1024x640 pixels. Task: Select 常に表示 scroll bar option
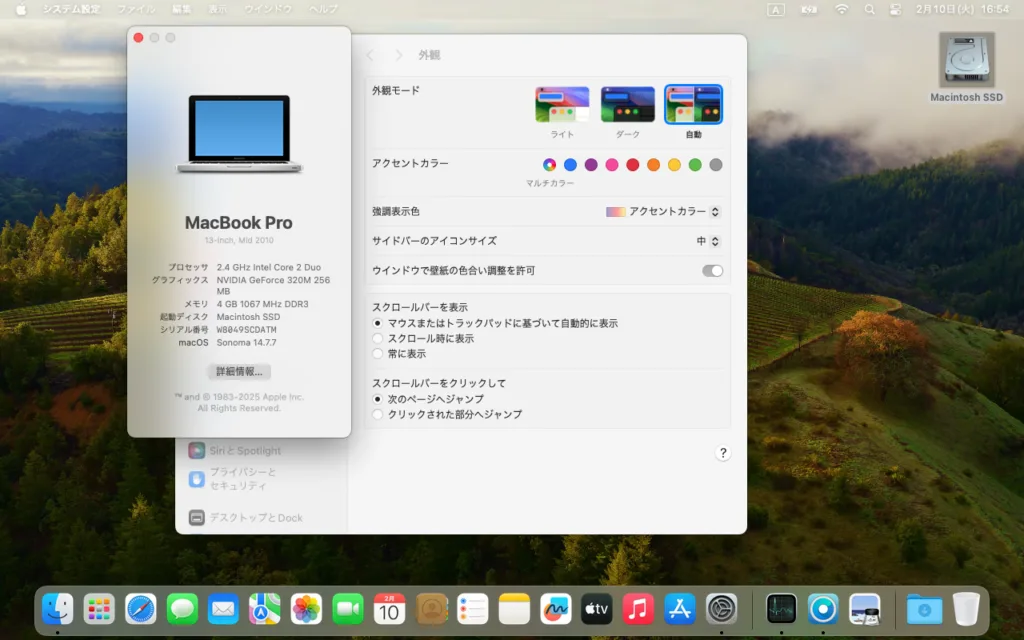point(378,354)
